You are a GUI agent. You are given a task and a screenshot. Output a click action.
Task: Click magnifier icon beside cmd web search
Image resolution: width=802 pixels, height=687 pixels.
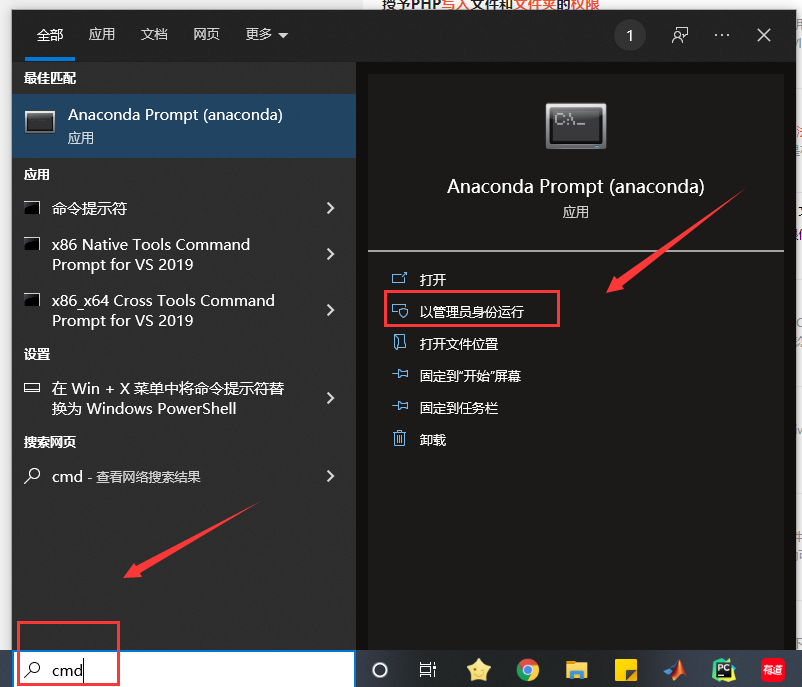tap(32, 476)
